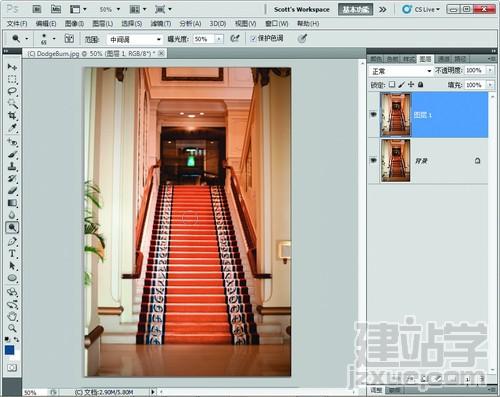This screenshot has height=397, width=500.
Task: Select the Horizontal Type tool
Action: 12,254
